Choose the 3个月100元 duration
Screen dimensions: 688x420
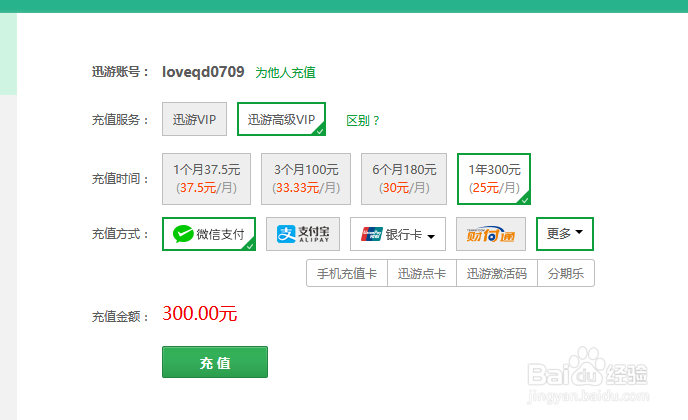click(x=306, y=179)
